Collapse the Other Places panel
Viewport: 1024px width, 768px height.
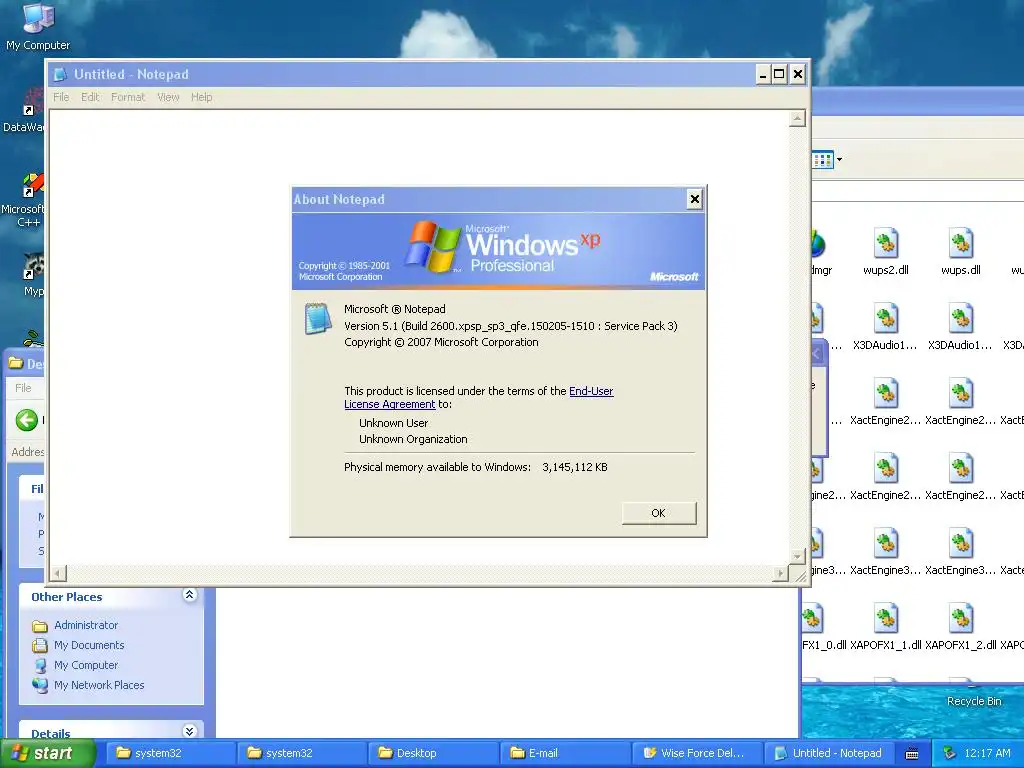point(189,595)
